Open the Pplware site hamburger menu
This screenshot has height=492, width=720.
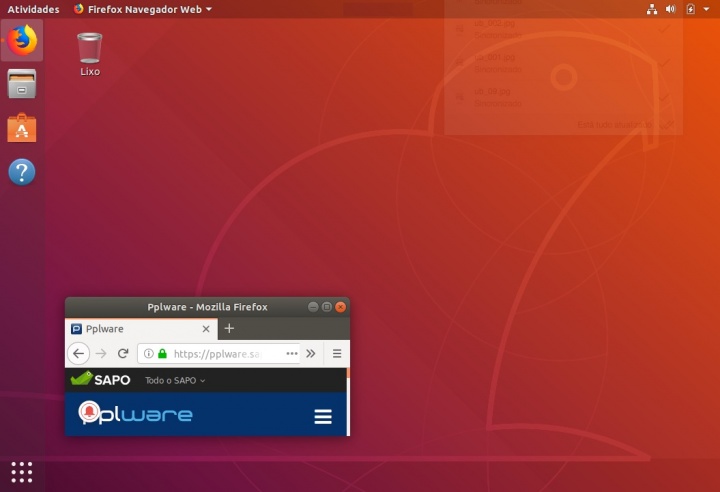coord(323,416)
